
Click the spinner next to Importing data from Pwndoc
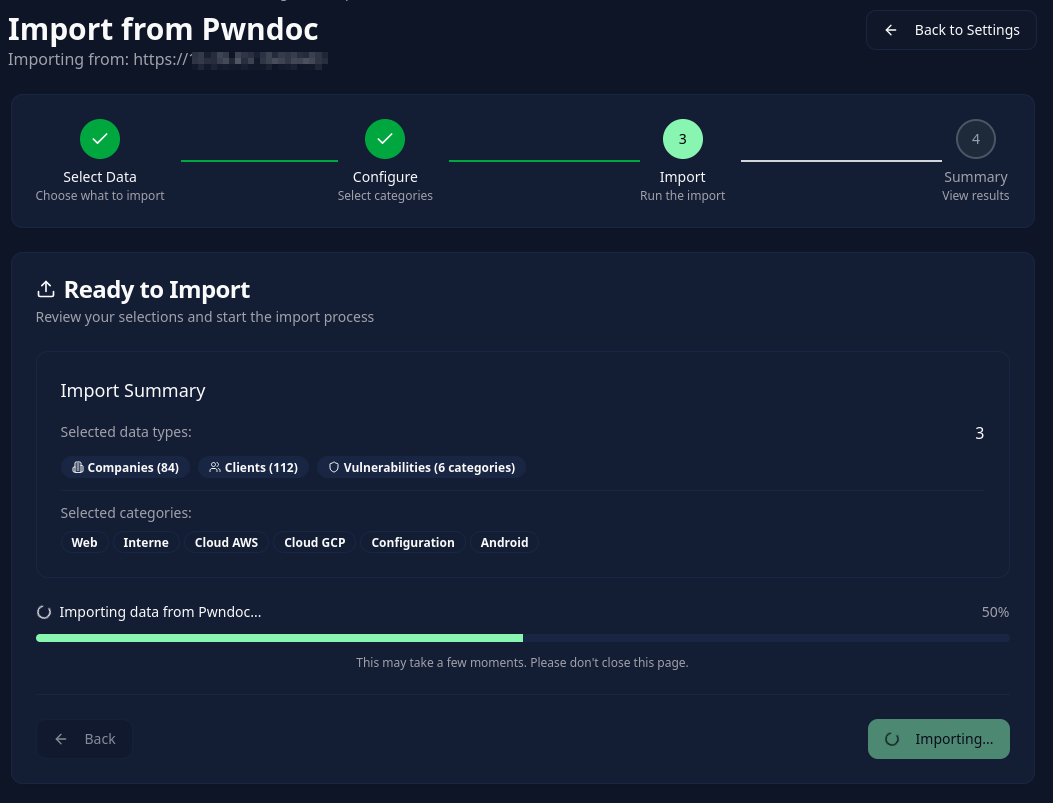(x=44, y=612)
